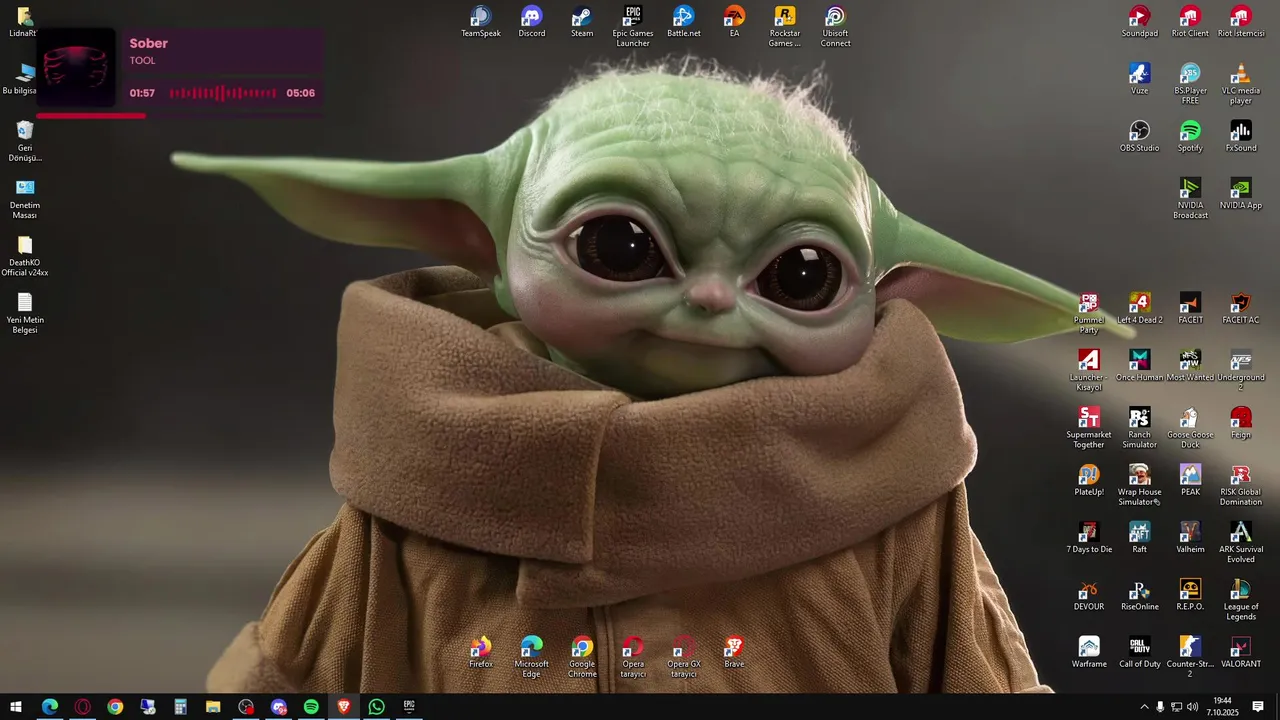The height and width of the screenshot is (720, 1280).
Task: Select the Once Human desktop icon
Action: point(1139,366)
